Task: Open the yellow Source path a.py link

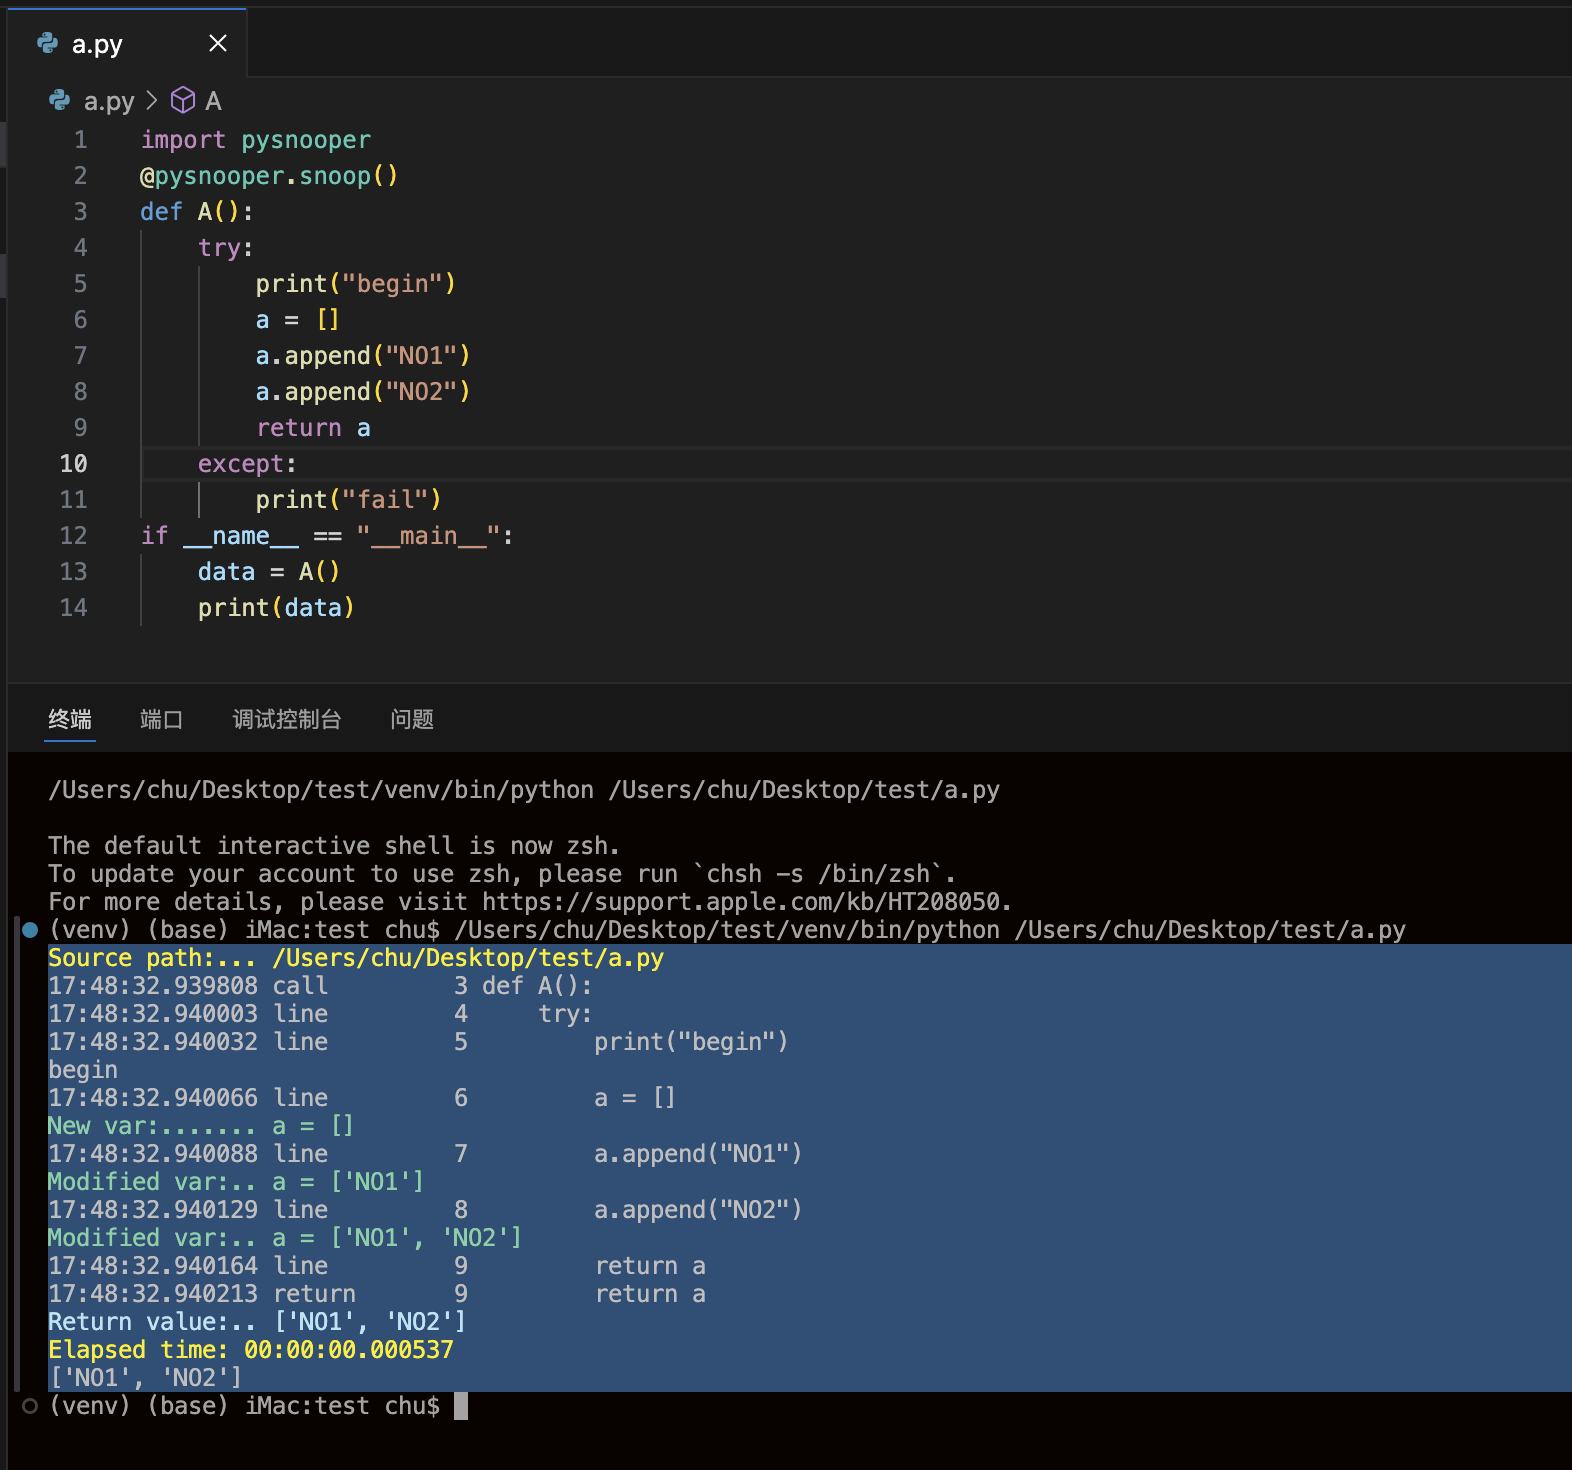Action: (467, 958)
